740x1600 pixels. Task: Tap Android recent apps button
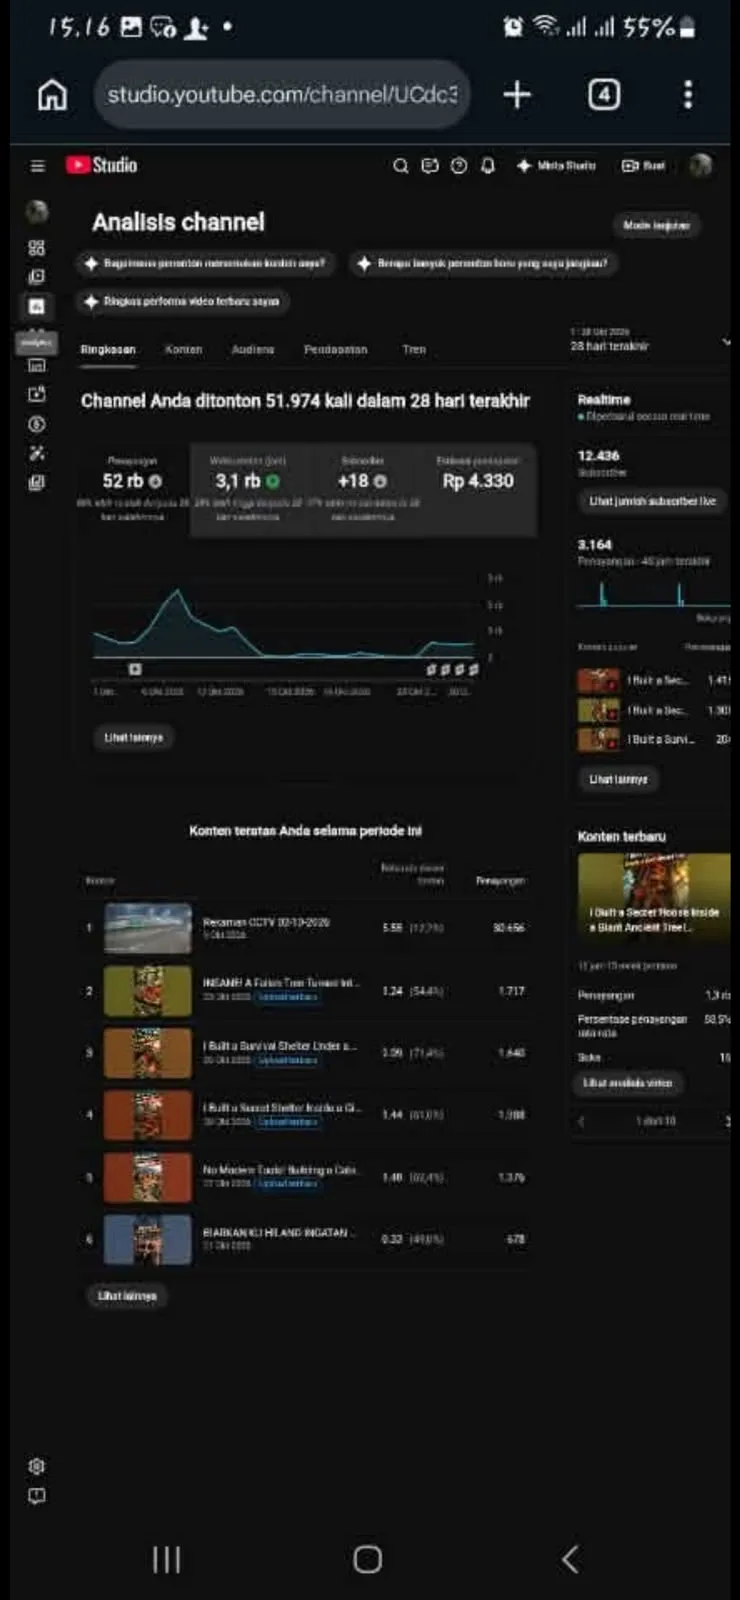[x=167, y=1559]
